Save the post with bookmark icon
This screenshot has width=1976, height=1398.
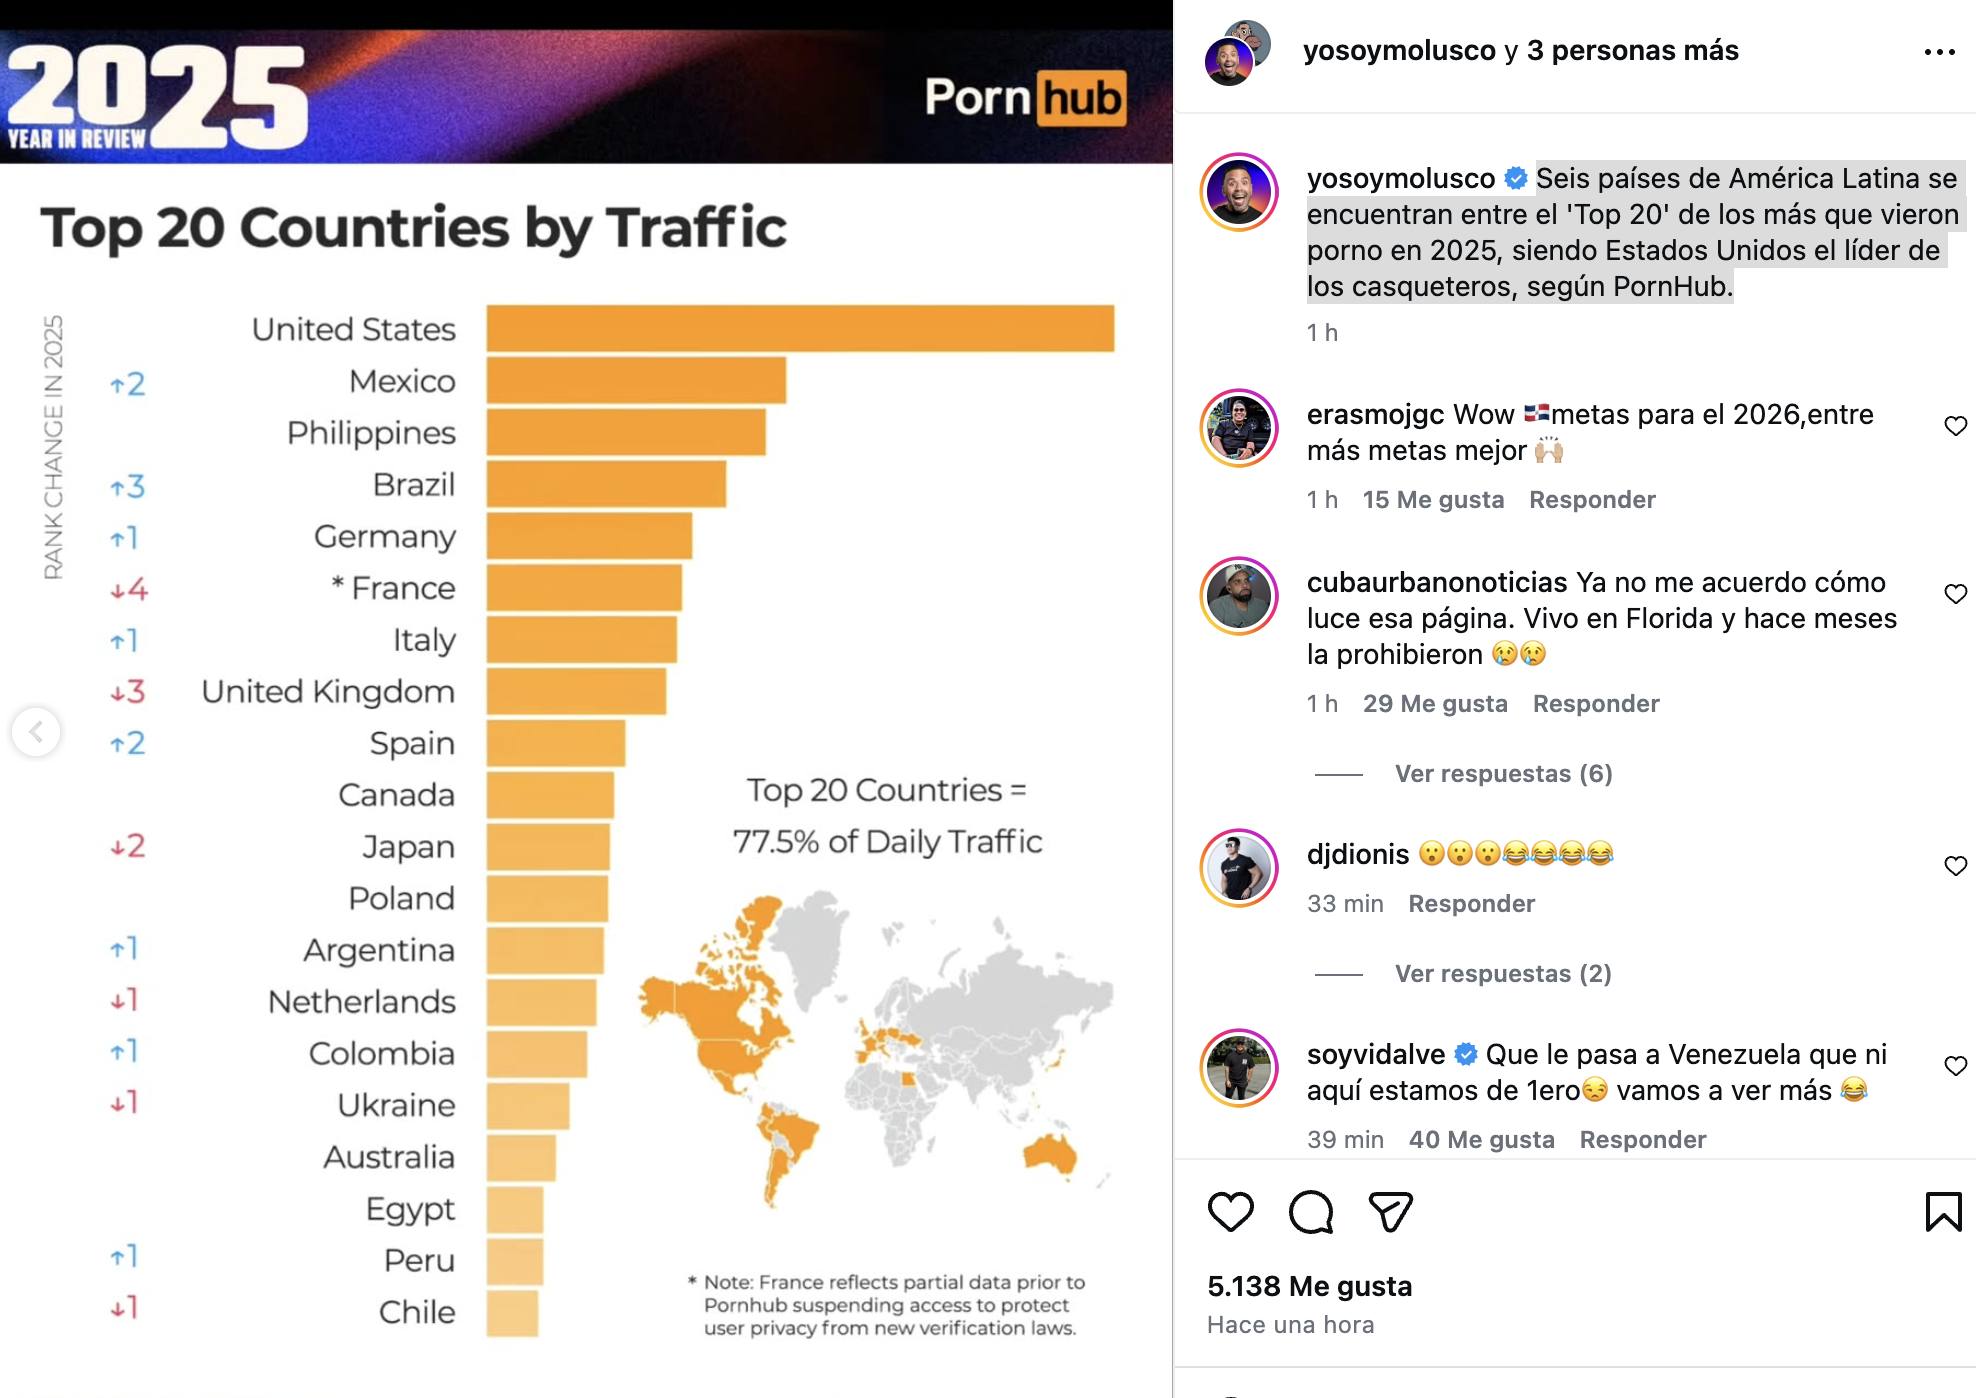tap(1943, 1212)
